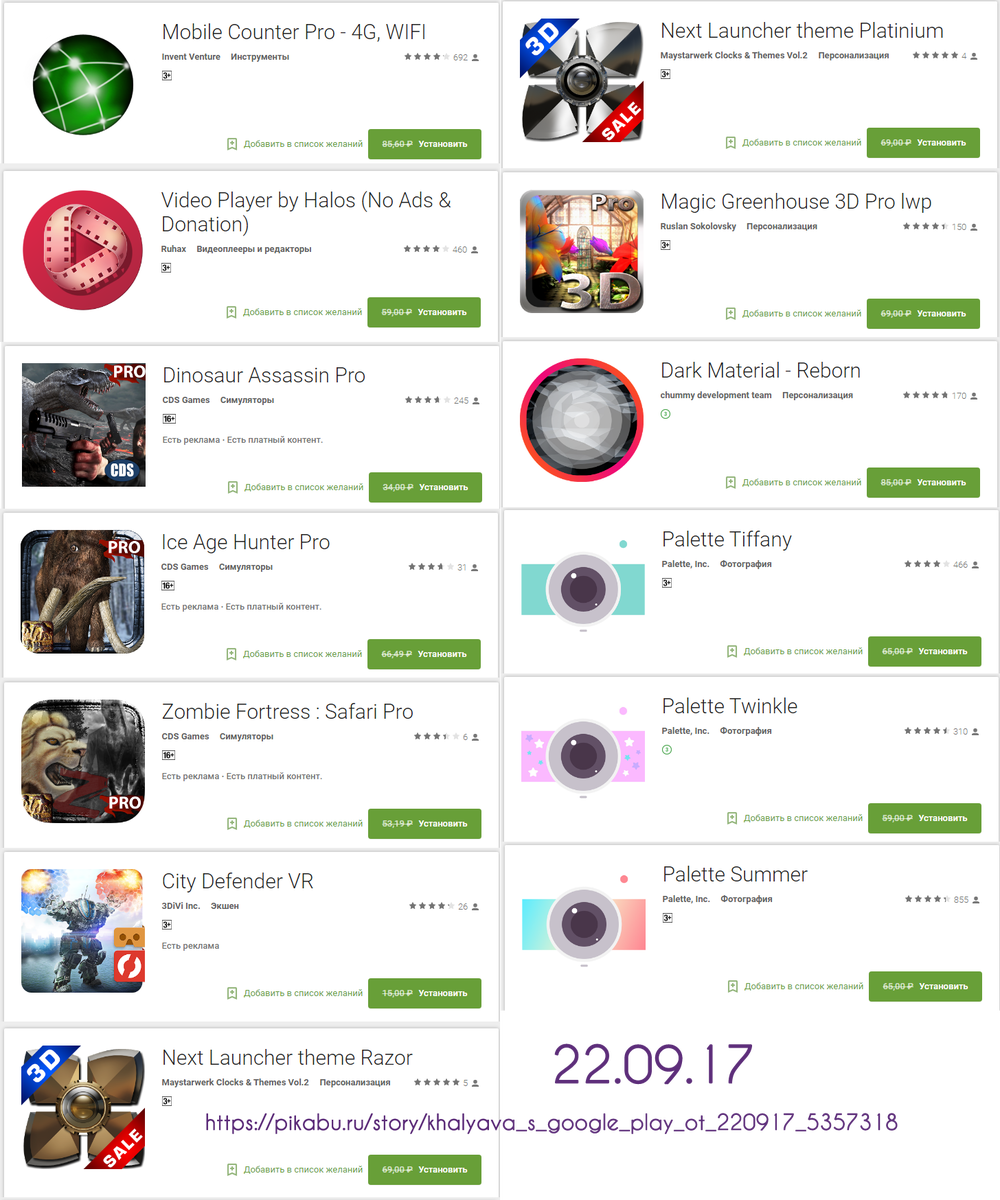1000x1200 pixels.
Task: Add Dark Material - Reborn to wishlist
Action: click(793, 482)
